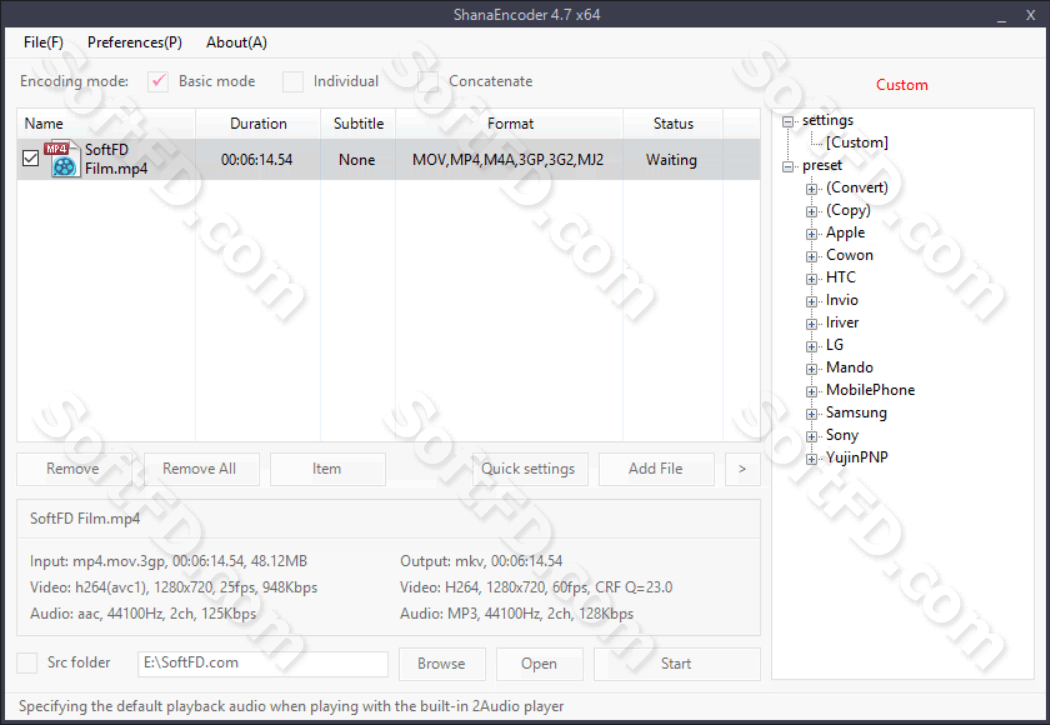The image size is (1050, 725).
Task: Expand the Invio preset group
Action: pyautogui.click(x=812, y=301)
